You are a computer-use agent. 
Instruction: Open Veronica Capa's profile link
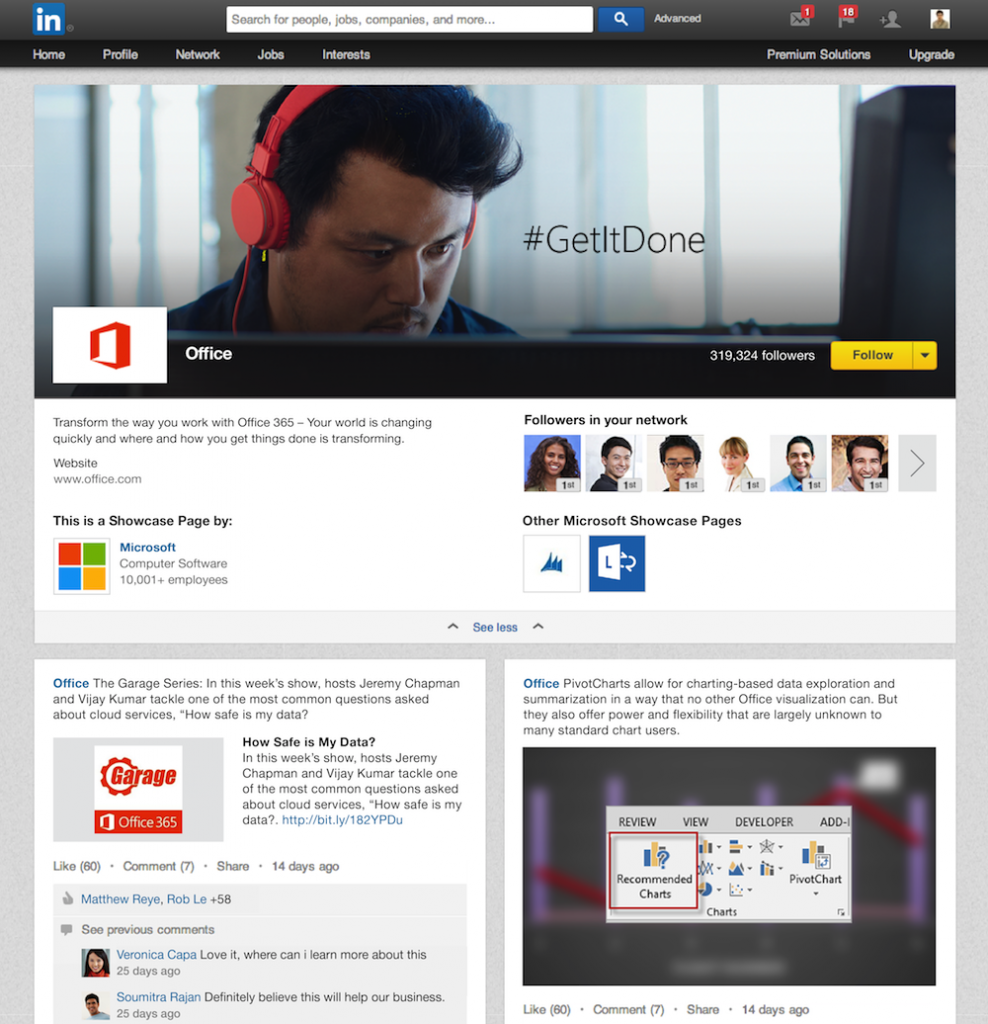click(x=156, y=956)
